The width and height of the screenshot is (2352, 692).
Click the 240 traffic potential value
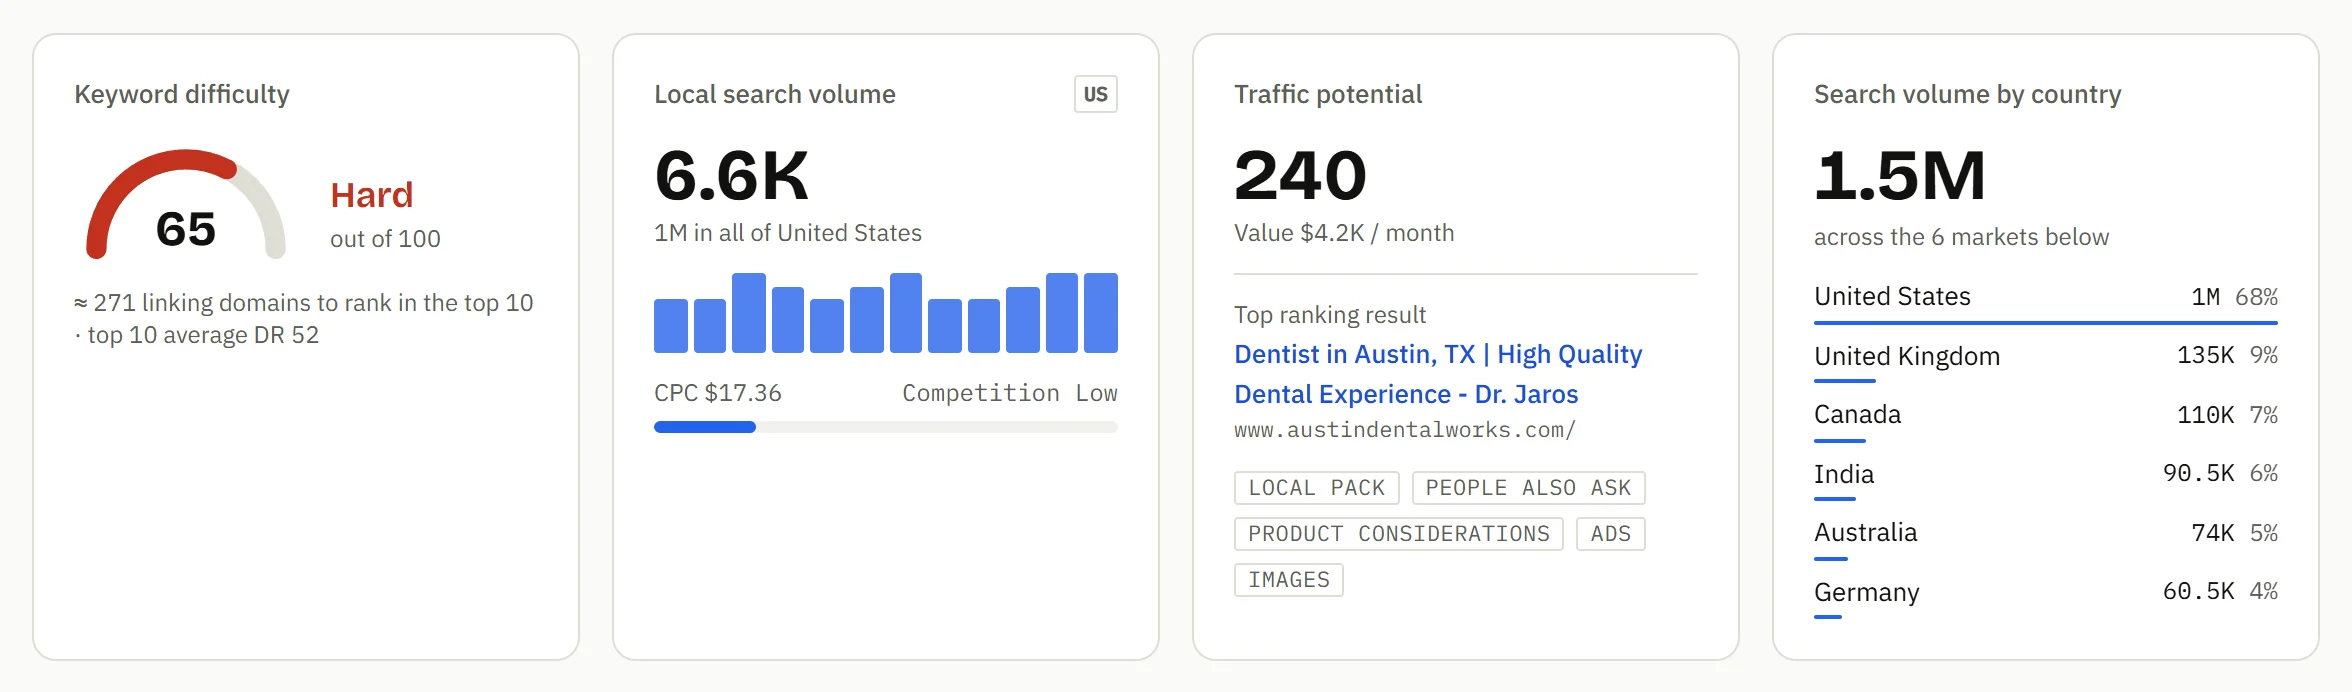pyautogui.click(x=1300, y=176)
